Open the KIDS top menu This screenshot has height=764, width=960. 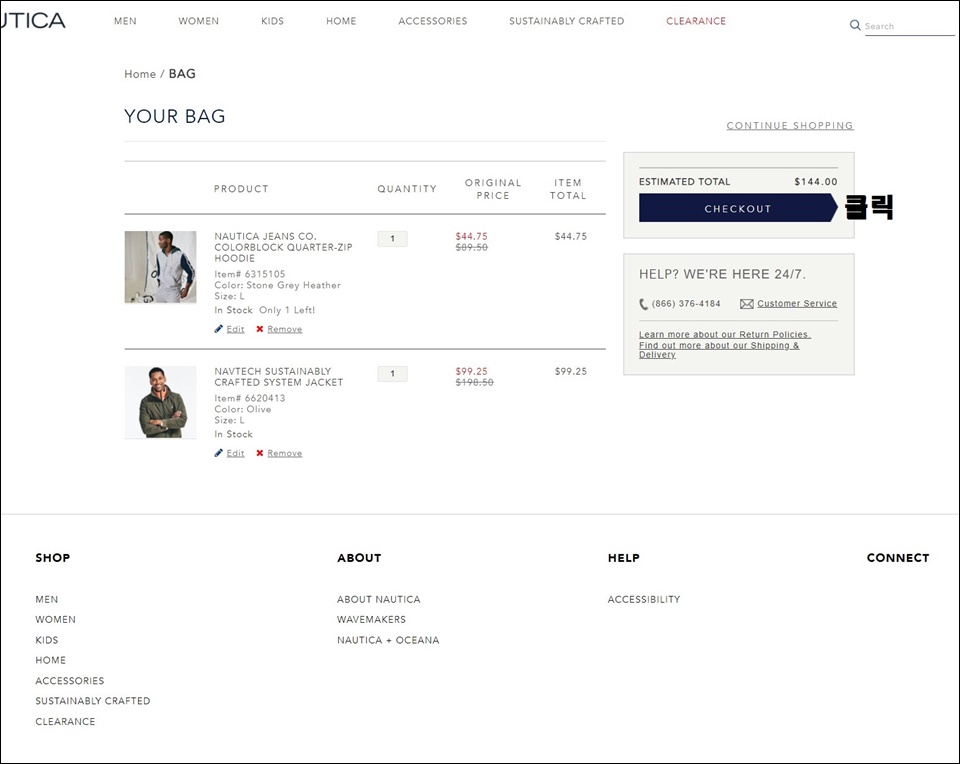coord(272,21)
